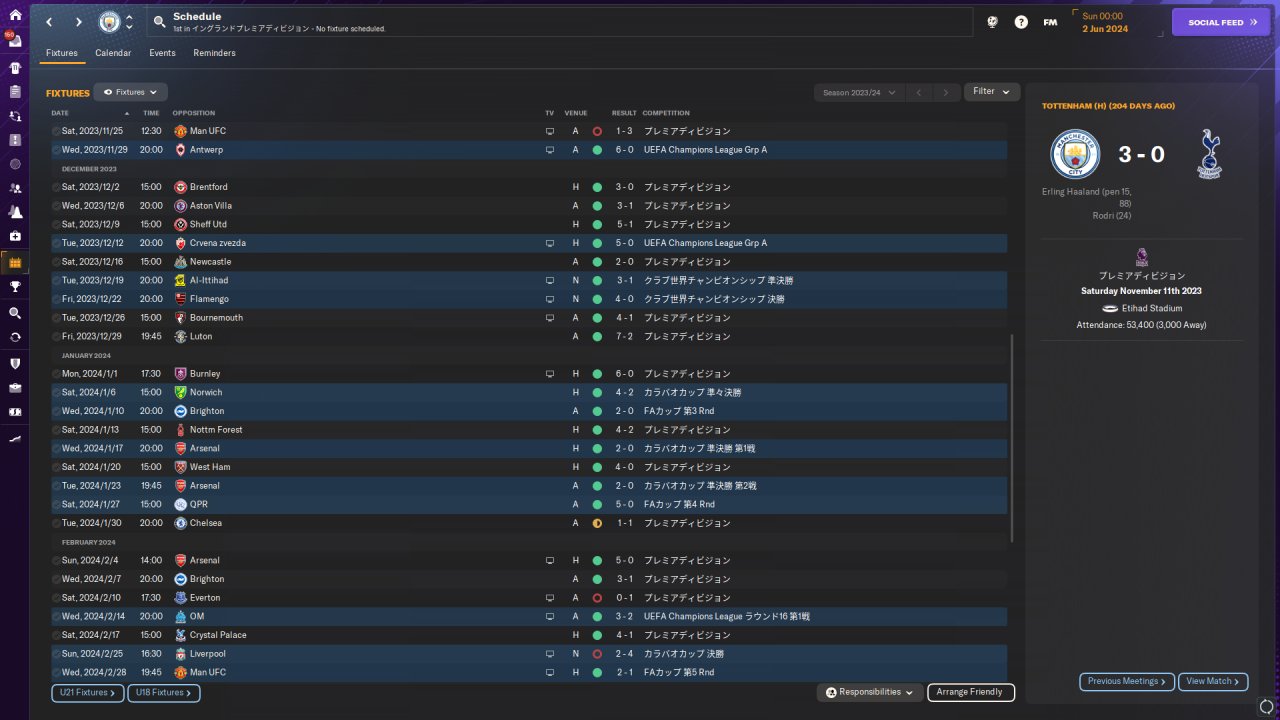
Task: Toggle the checkbox beside the Brentford fixture
Action: pyautogui.click(x=56, y=187)
